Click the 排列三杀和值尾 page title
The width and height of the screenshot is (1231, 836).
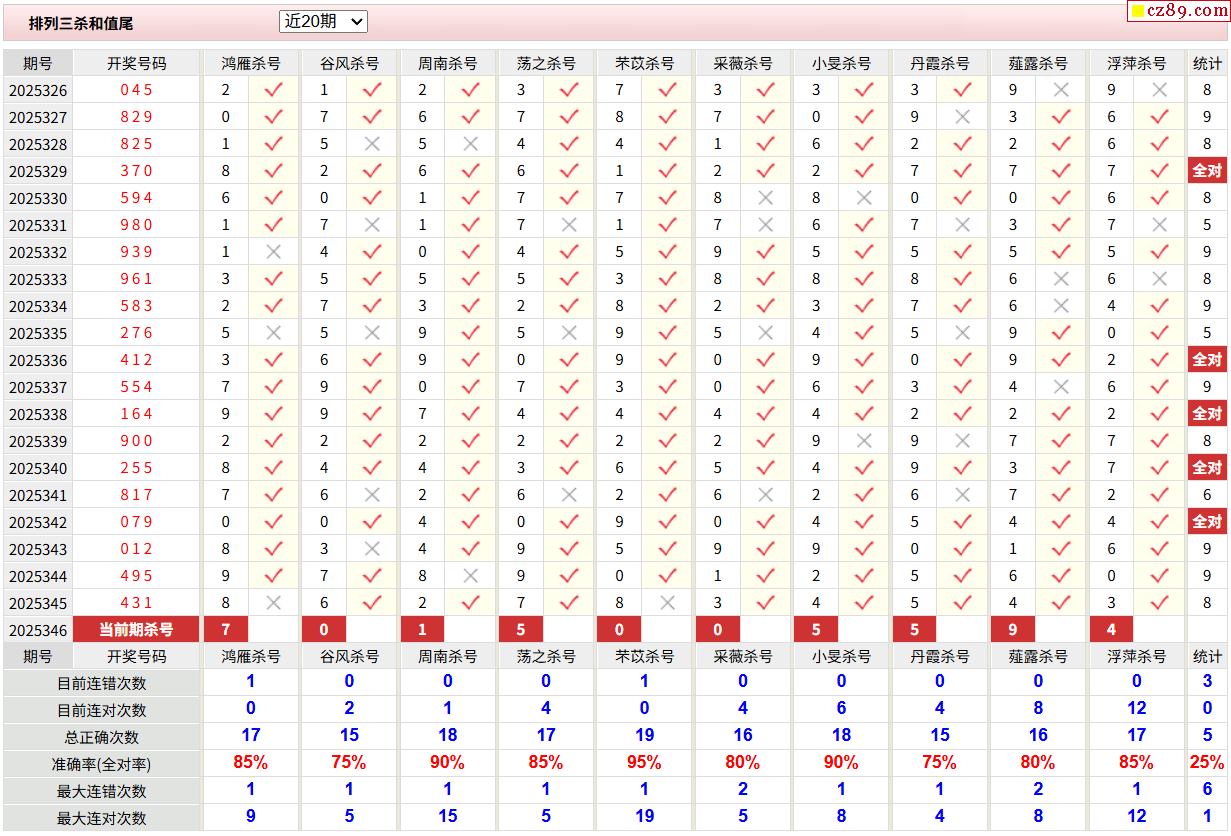click(81, 23)
